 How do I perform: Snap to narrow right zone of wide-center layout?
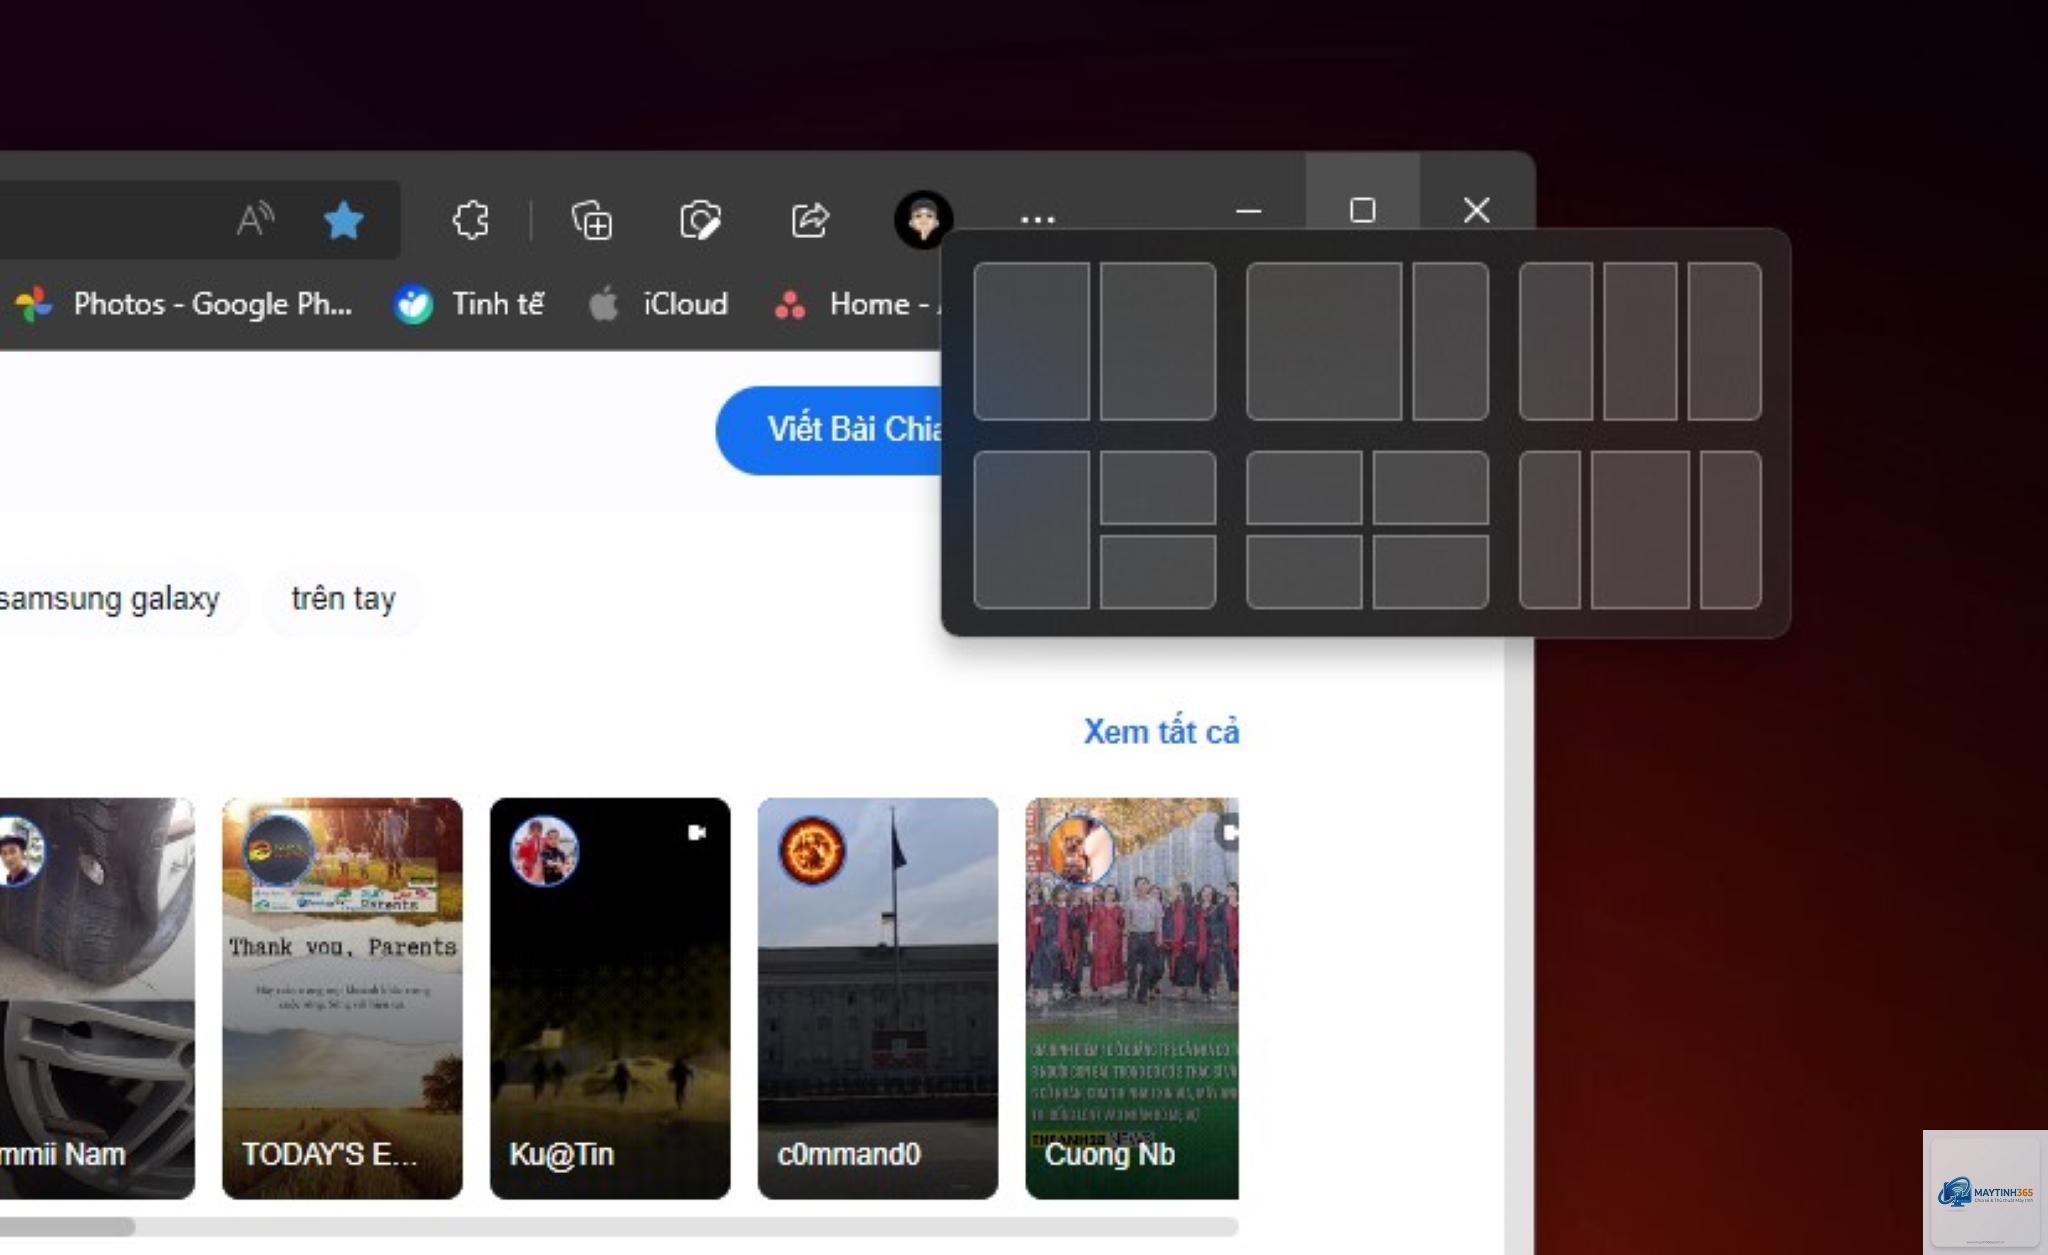1731,529
